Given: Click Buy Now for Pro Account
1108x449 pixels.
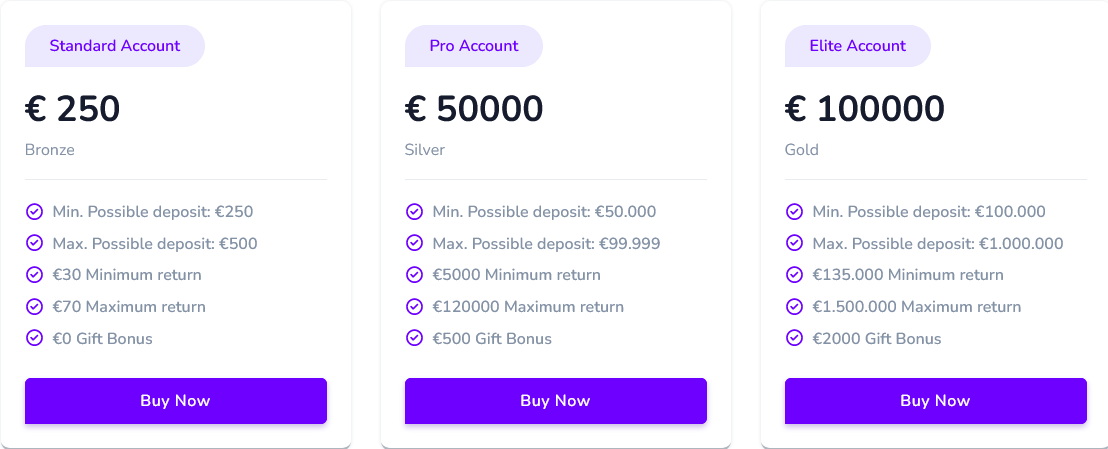Looking at the screenshot, I should point(555,401).
